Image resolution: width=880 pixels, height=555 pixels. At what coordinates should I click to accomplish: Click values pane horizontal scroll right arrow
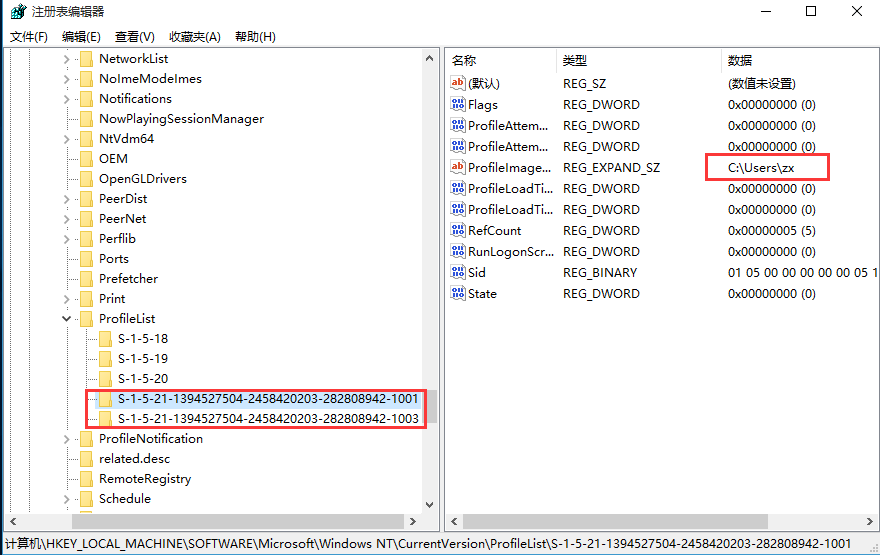(x=870, y=521)
